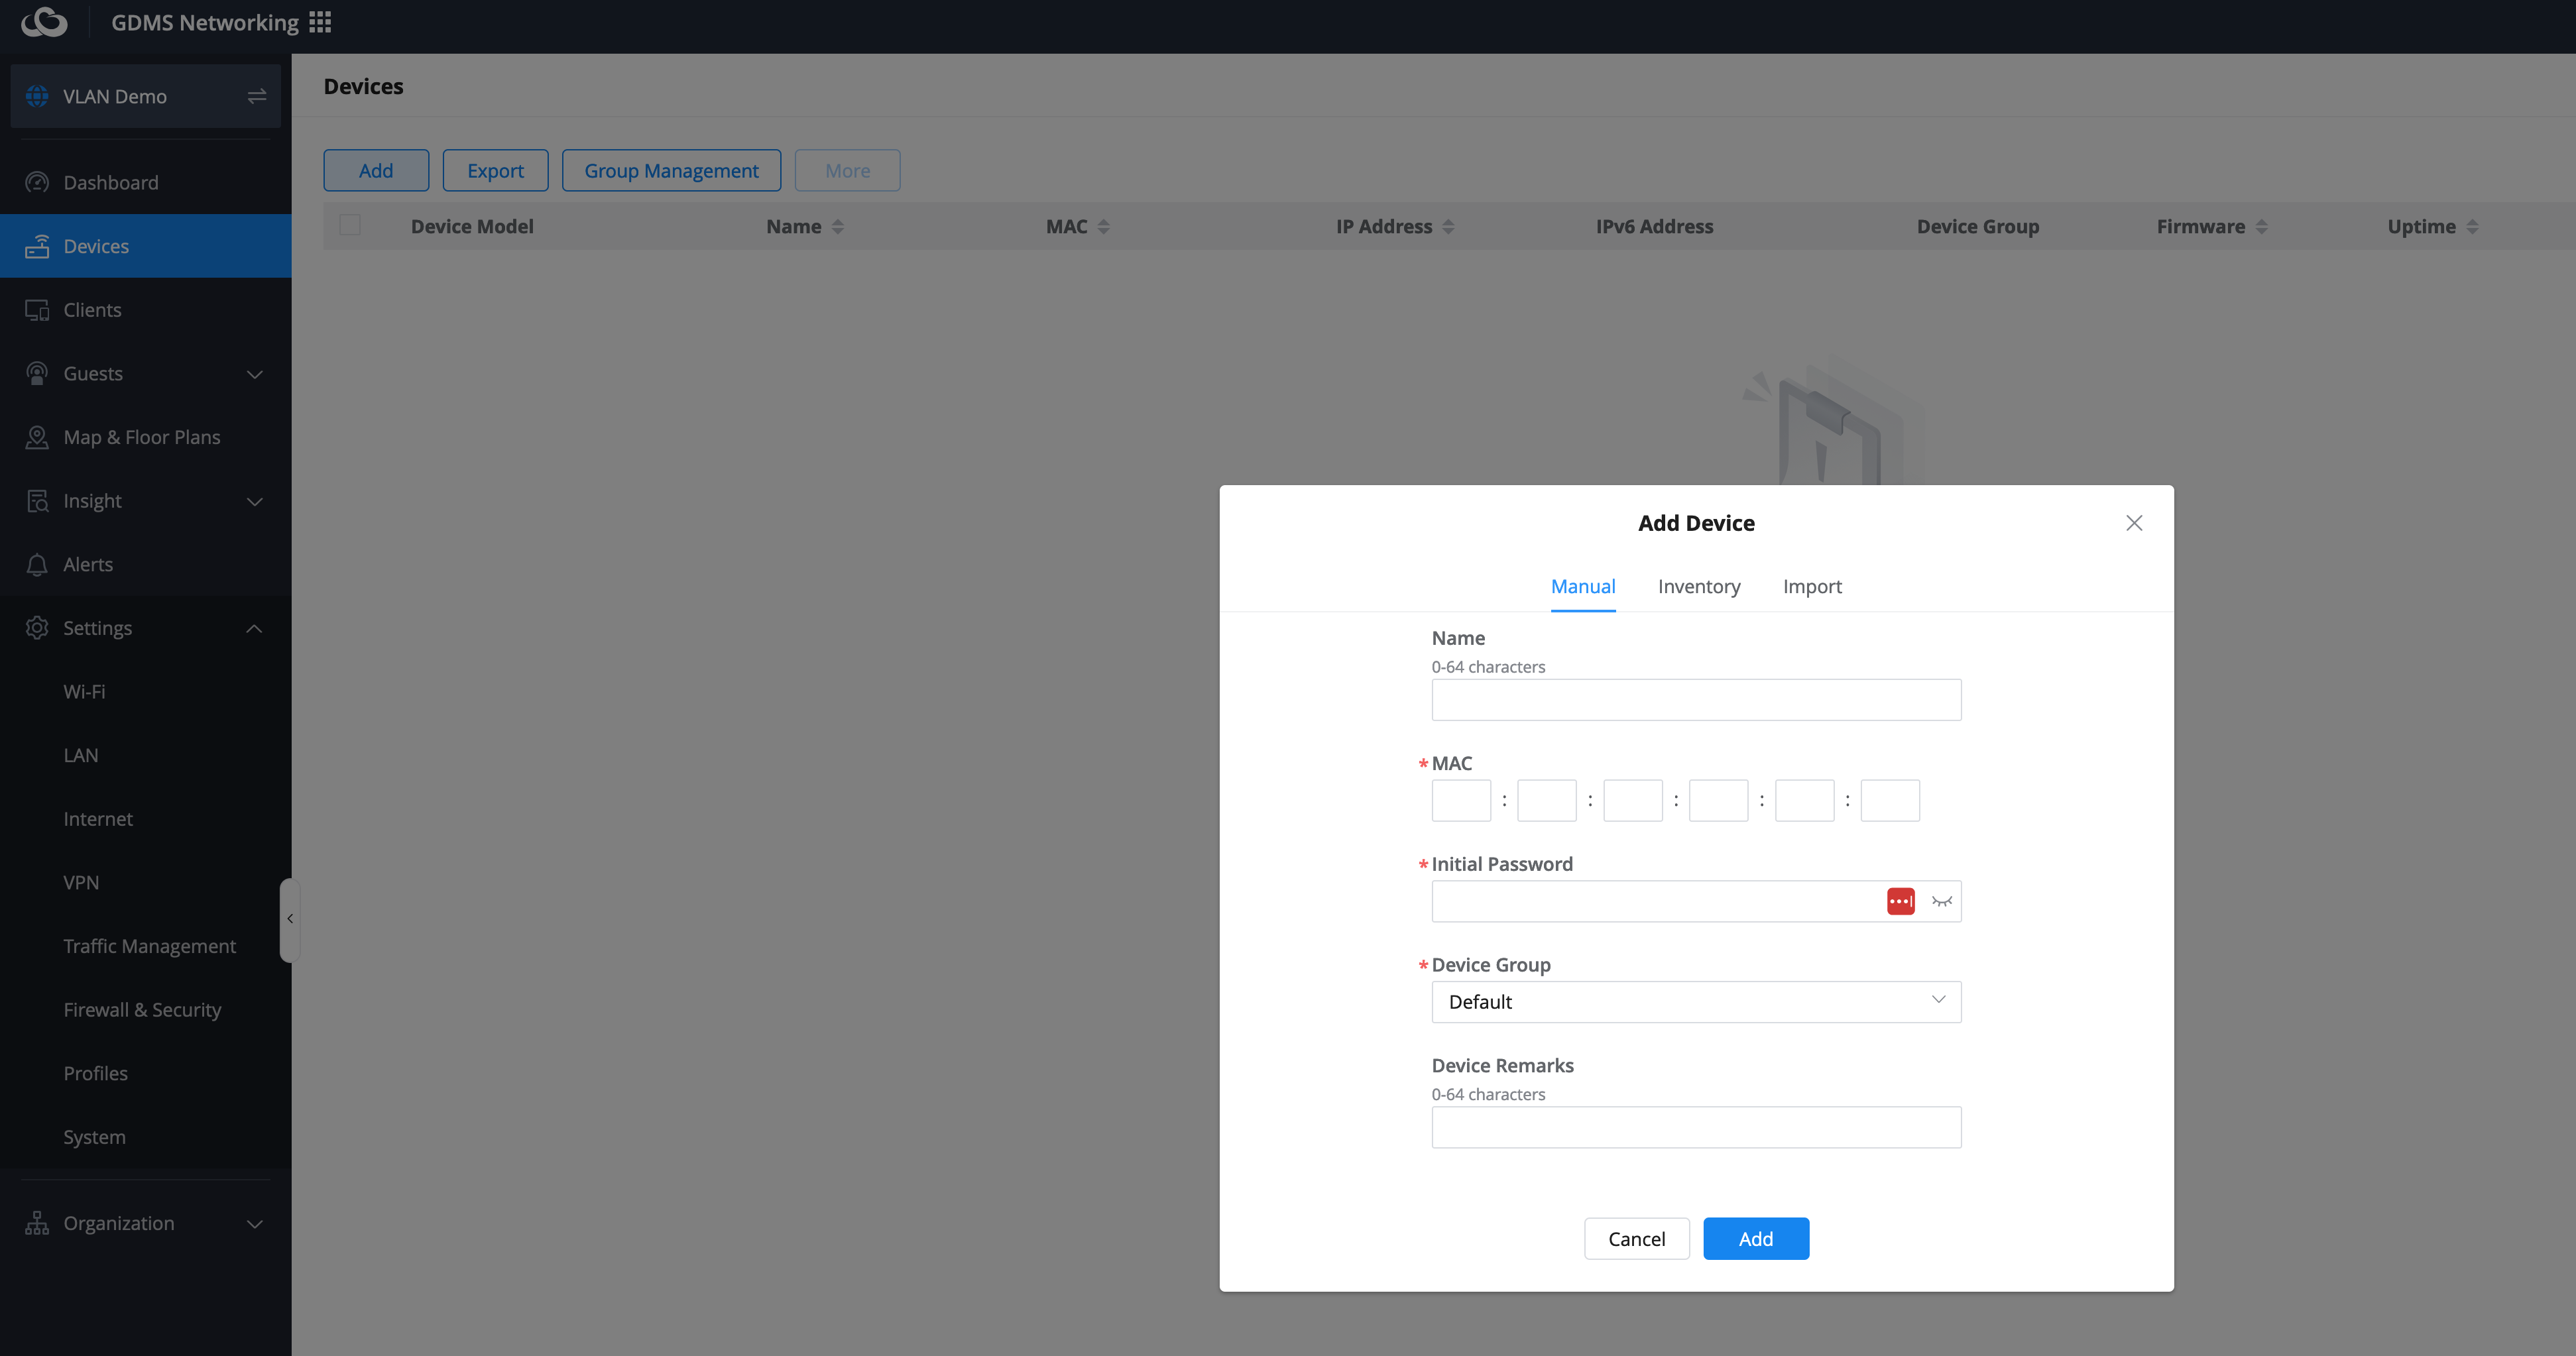Check the select-all devices checkbox

350,225
